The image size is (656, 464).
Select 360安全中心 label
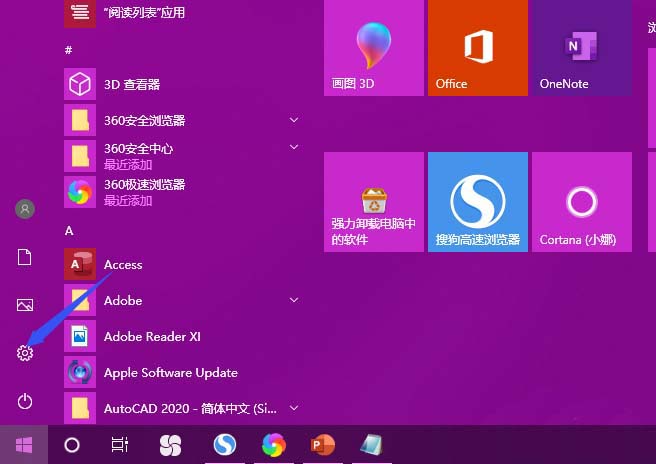tap(138, 149)
